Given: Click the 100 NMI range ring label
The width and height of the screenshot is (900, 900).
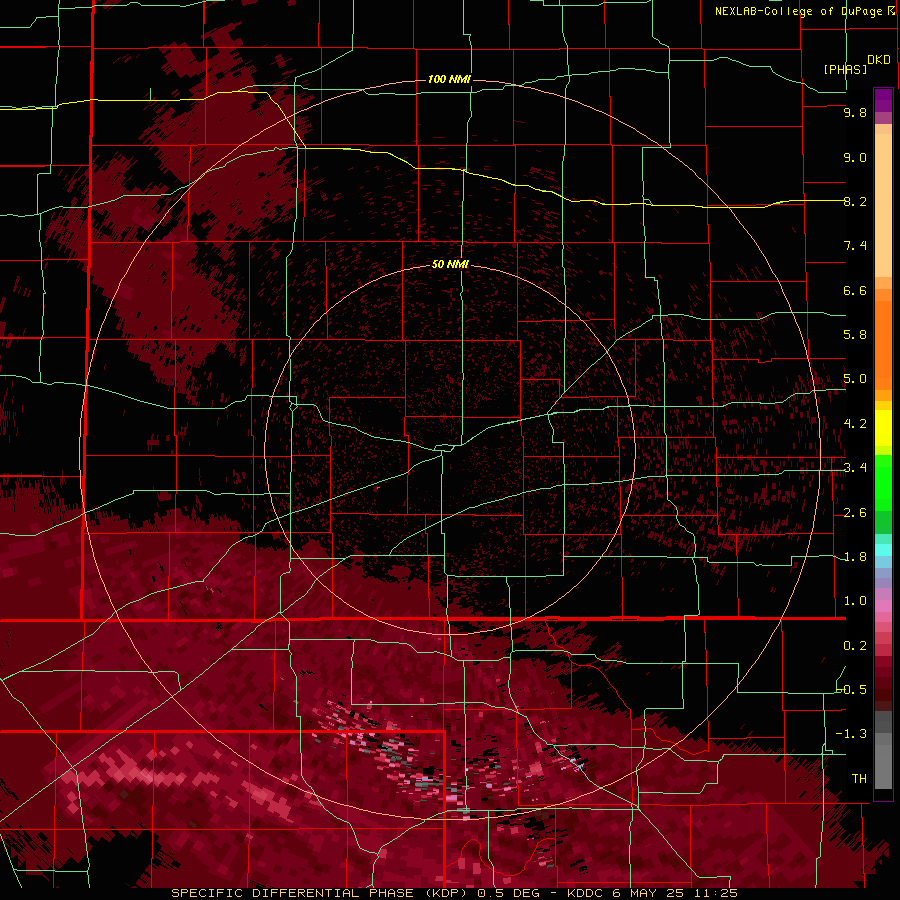Looking at the screenshot, I should pyautogui.click(x=449, y=79).
